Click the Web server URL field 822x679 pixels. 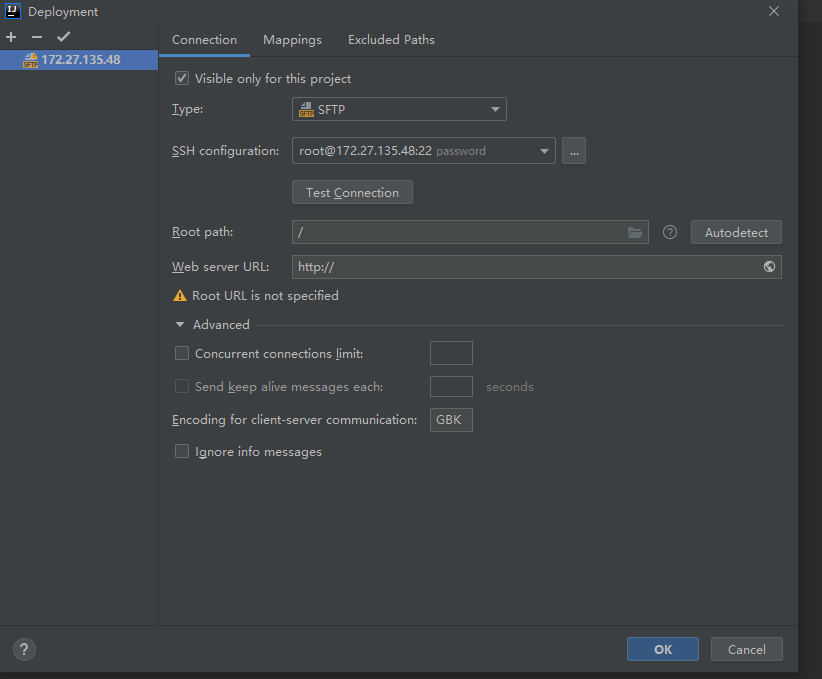click(525, 267)
